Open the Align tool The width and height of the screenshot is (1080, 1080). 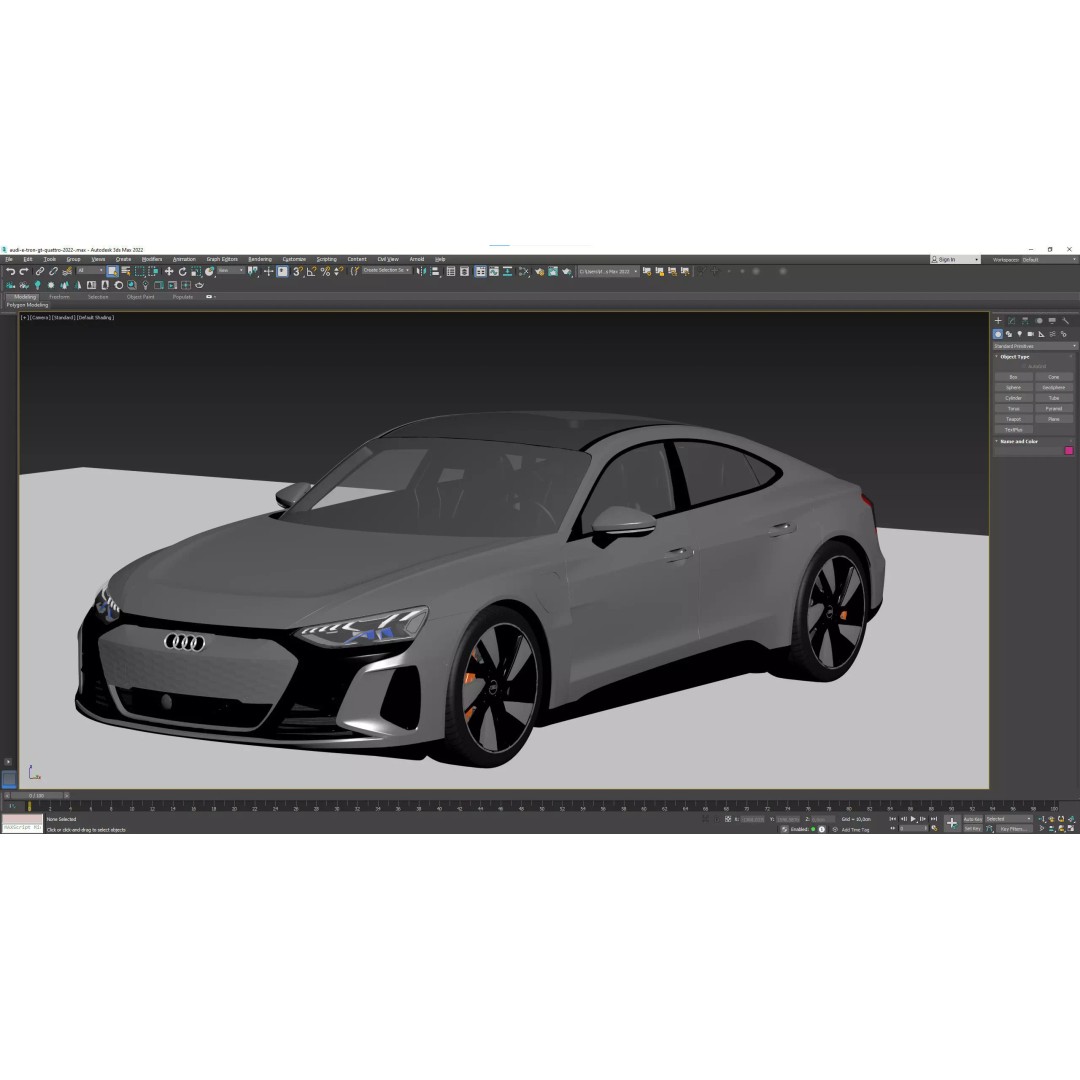pos(435,271)
